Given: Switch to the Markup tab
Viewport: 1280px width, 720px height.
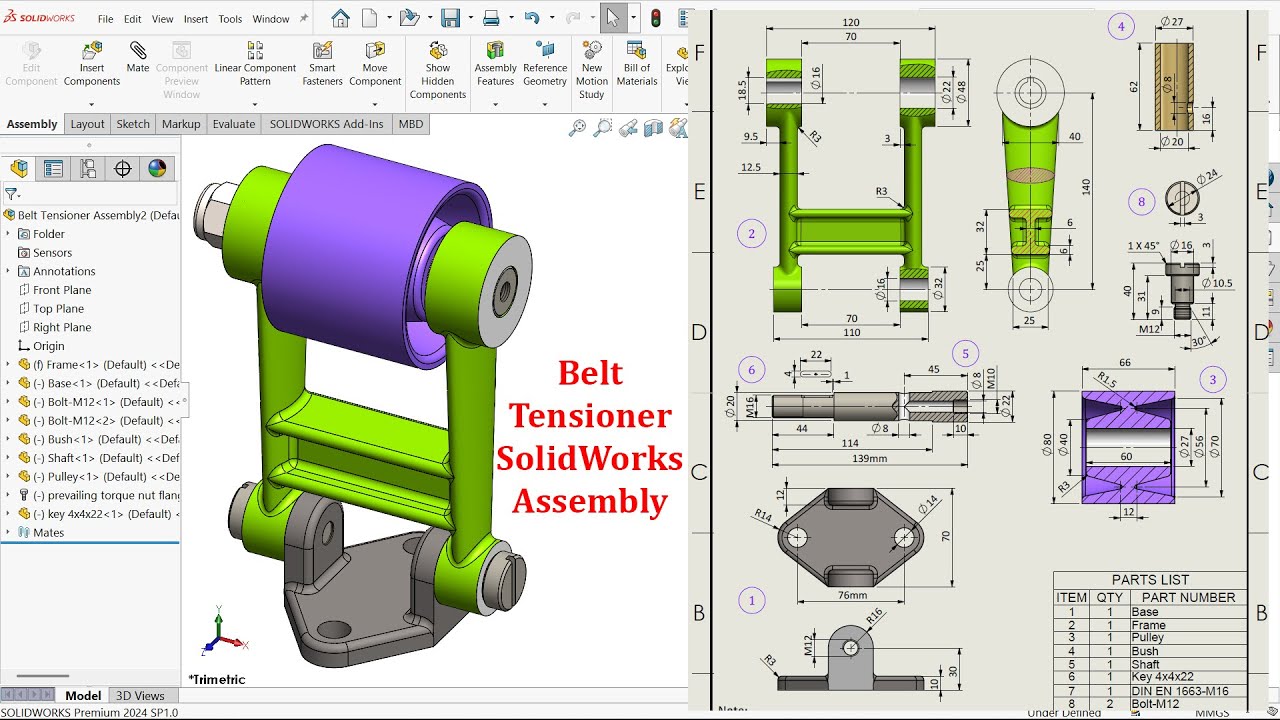Looking at the screenshot, I should tap(181, 124).
